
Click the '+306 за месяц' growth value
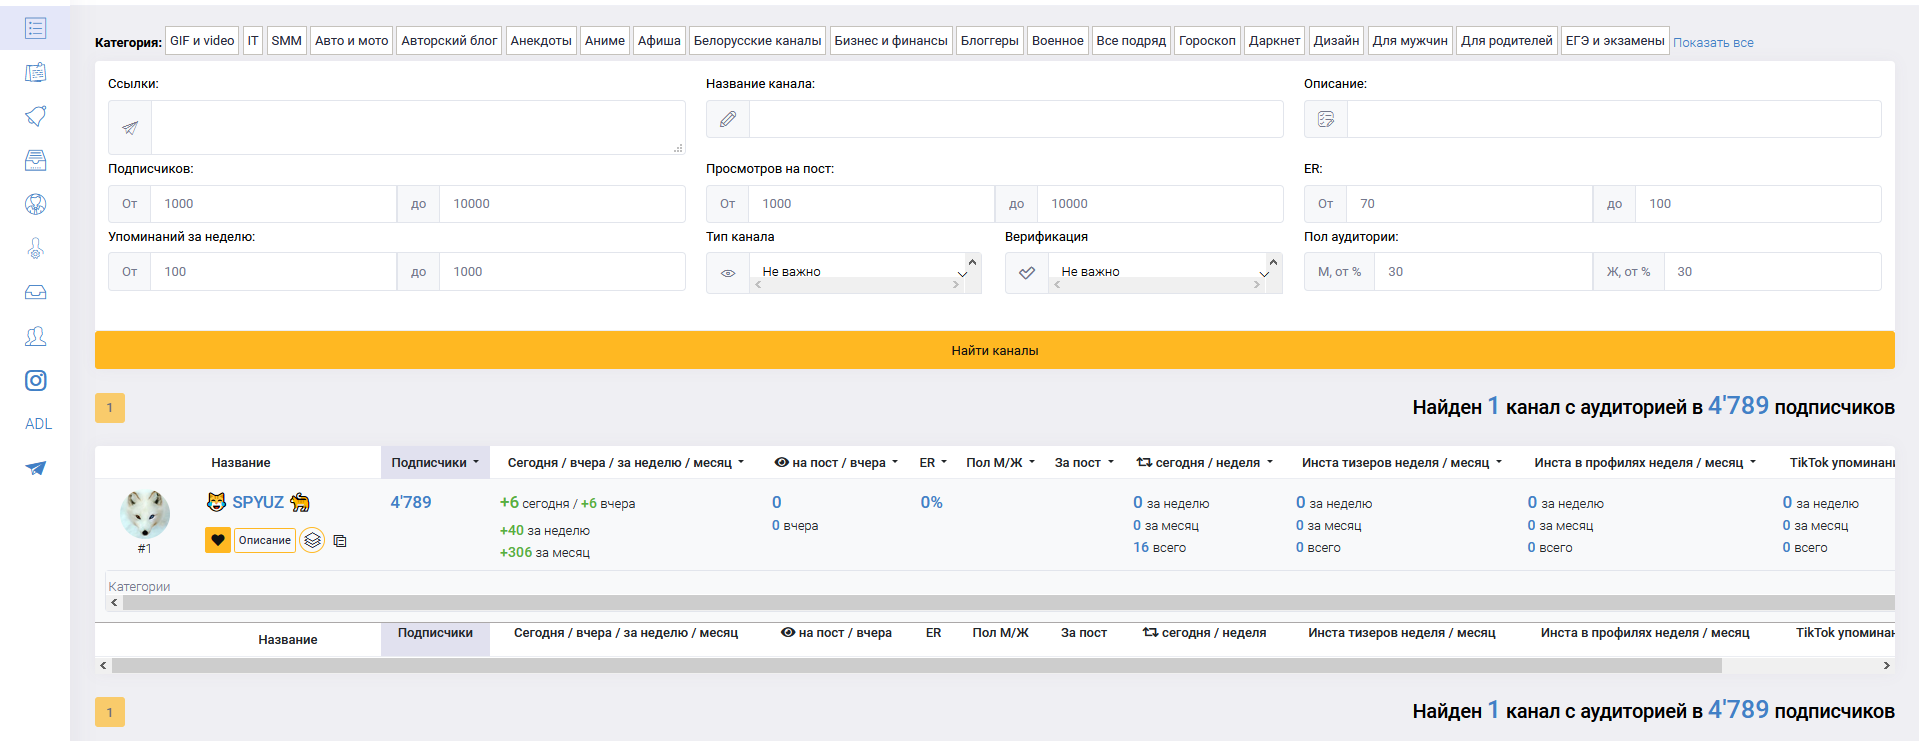(545, 553)
